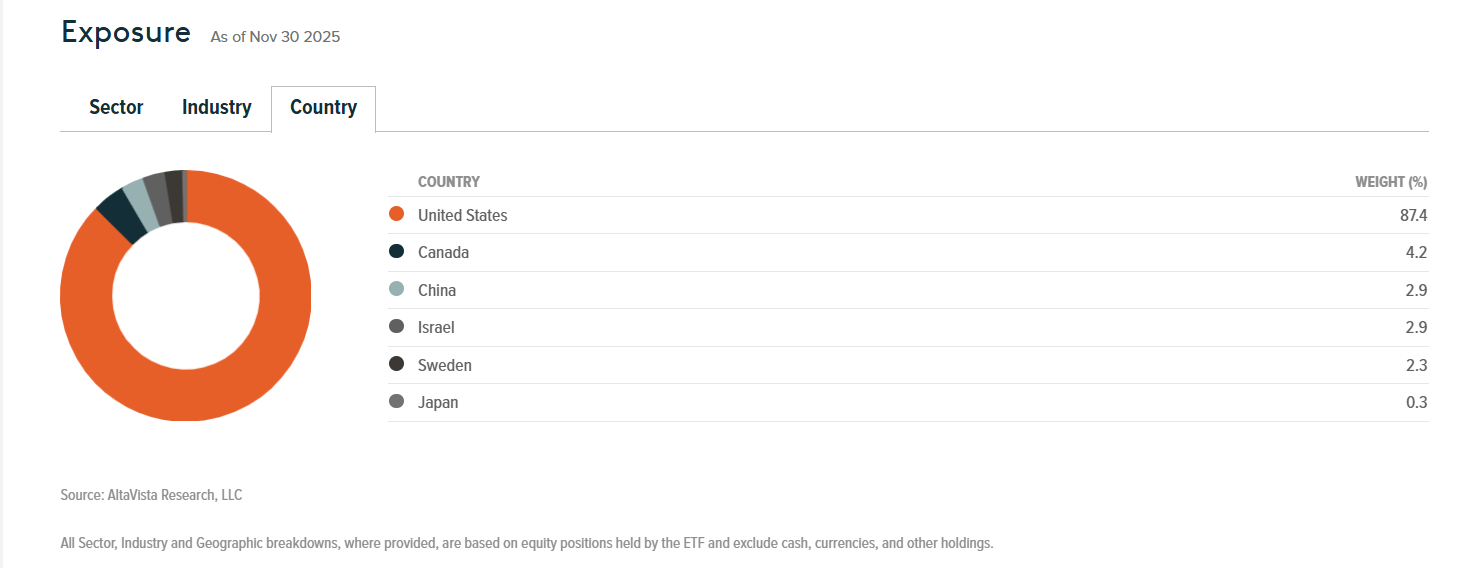Click the COUNTRY column header
The width and height of the screenshot is (1484, 568).
pyautogui.click(x=448, y=182)
